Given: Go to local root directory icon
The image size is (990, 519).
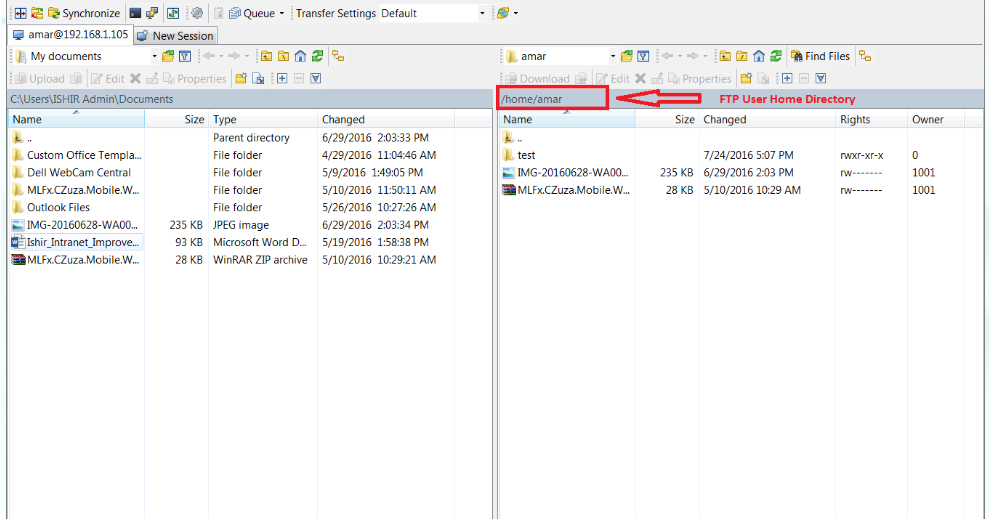Looking at the screenshot, I should coord(283,56).
